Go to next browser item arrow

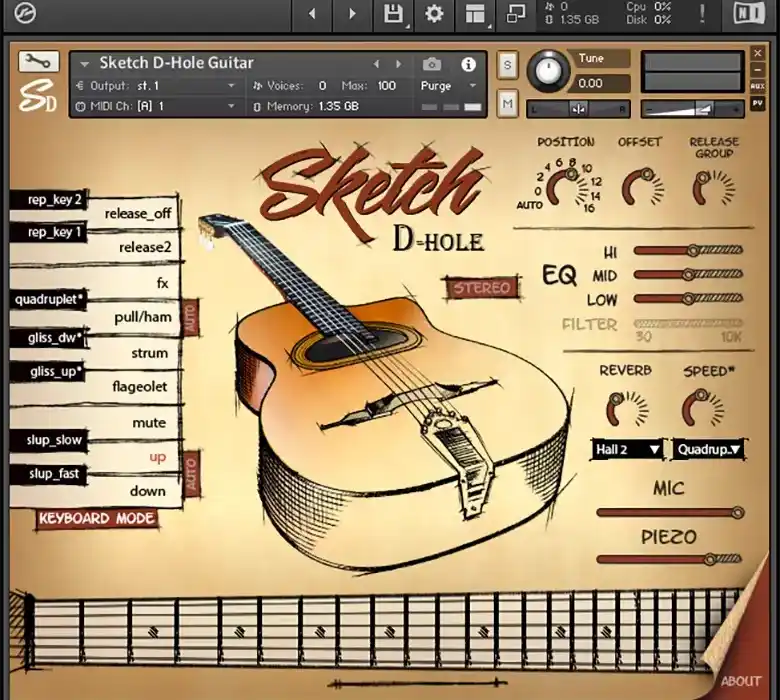pos(352,13)
